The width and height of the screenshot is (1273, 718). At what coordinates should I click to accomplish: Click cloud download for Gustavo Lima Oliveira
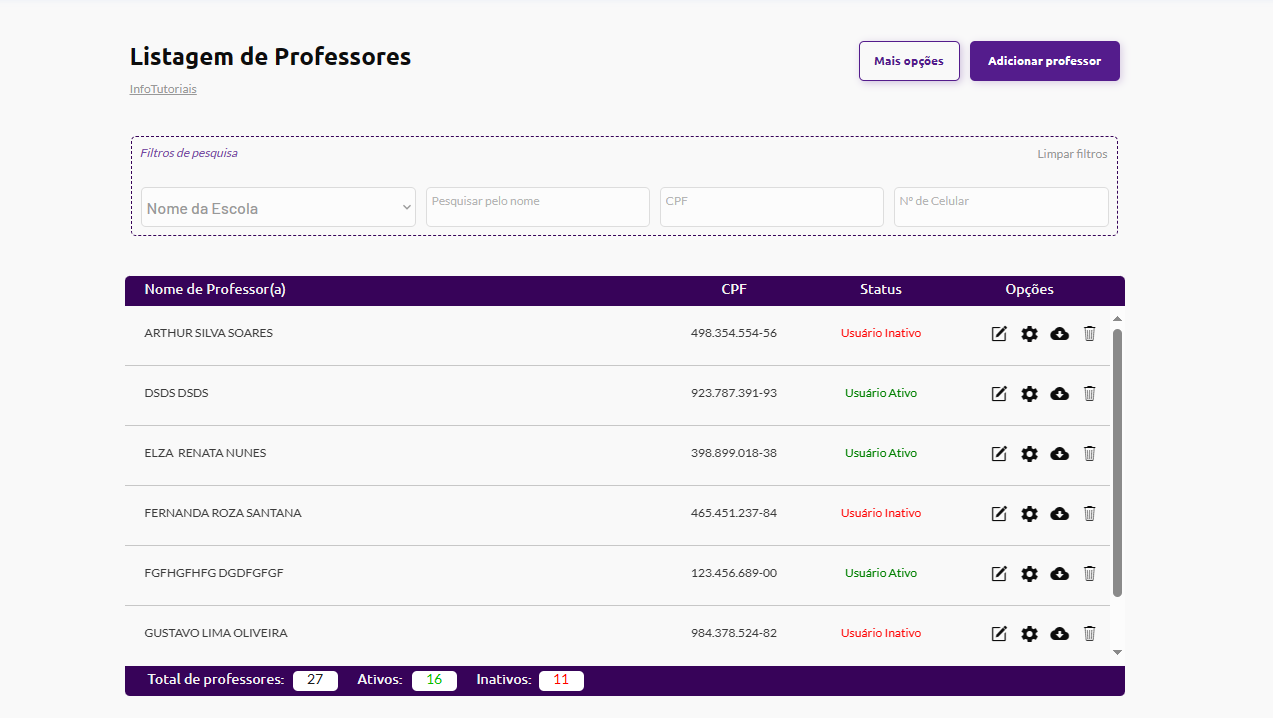coord(1060,634)
